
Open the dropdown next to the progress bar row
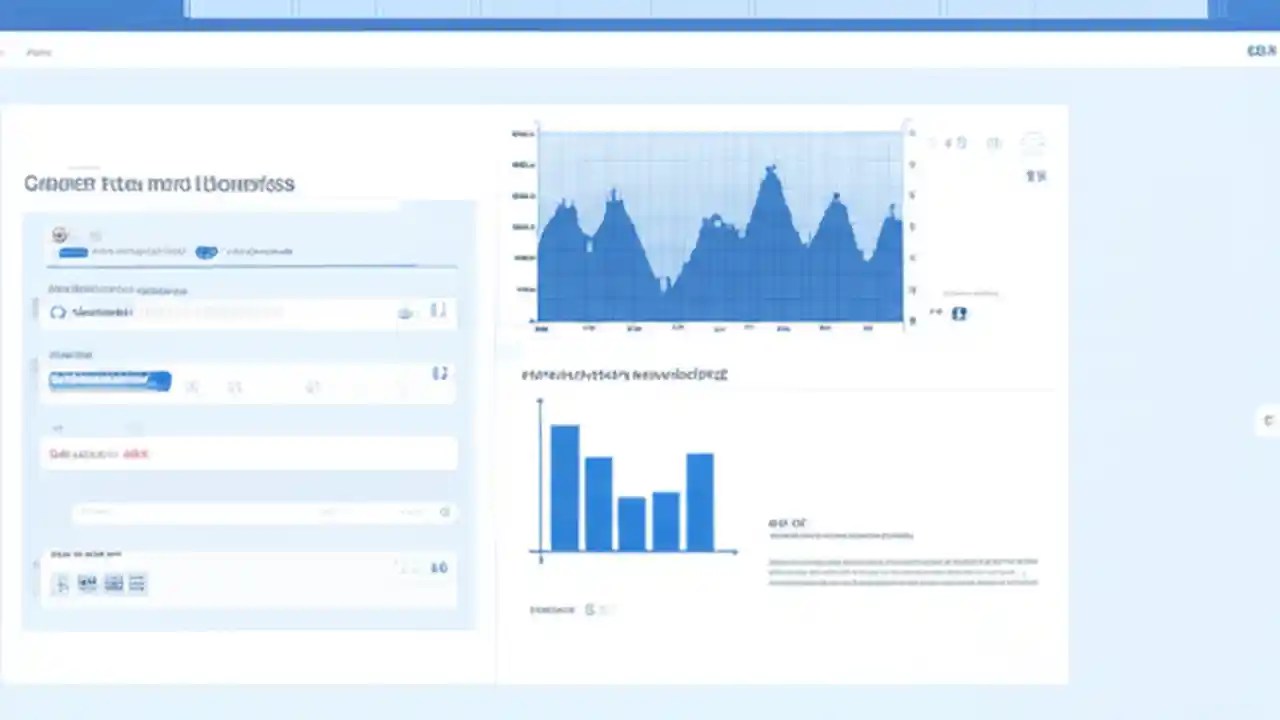[440, 373]
